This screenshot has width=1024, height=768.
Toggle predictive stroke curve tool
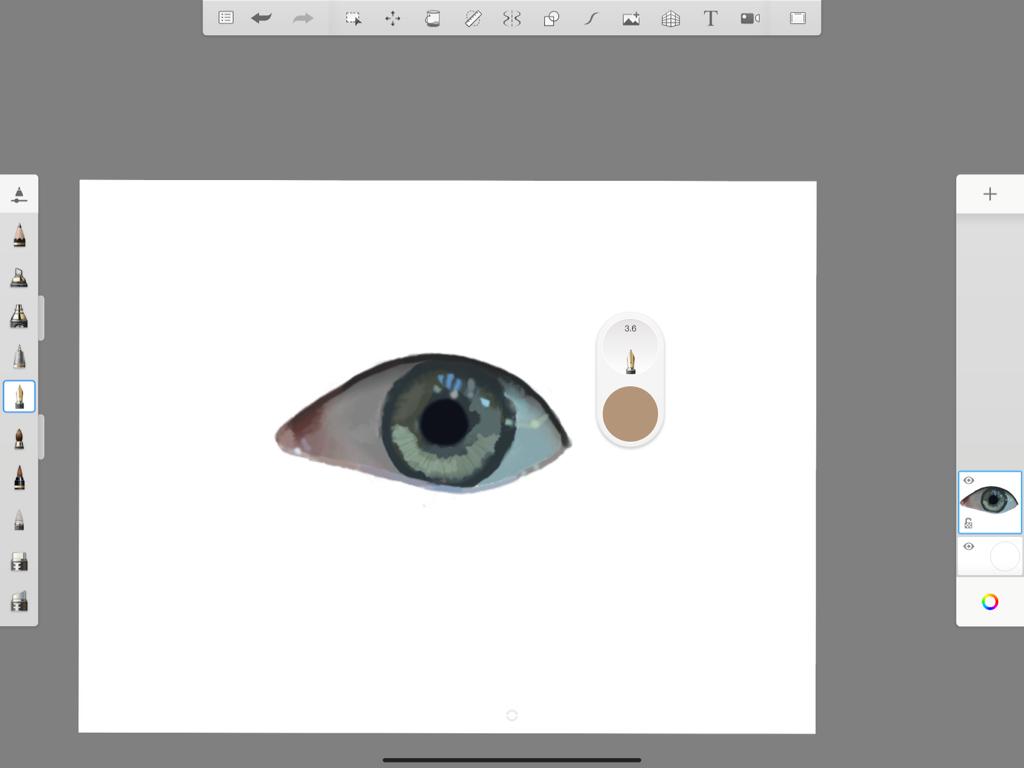coord(591,18)
